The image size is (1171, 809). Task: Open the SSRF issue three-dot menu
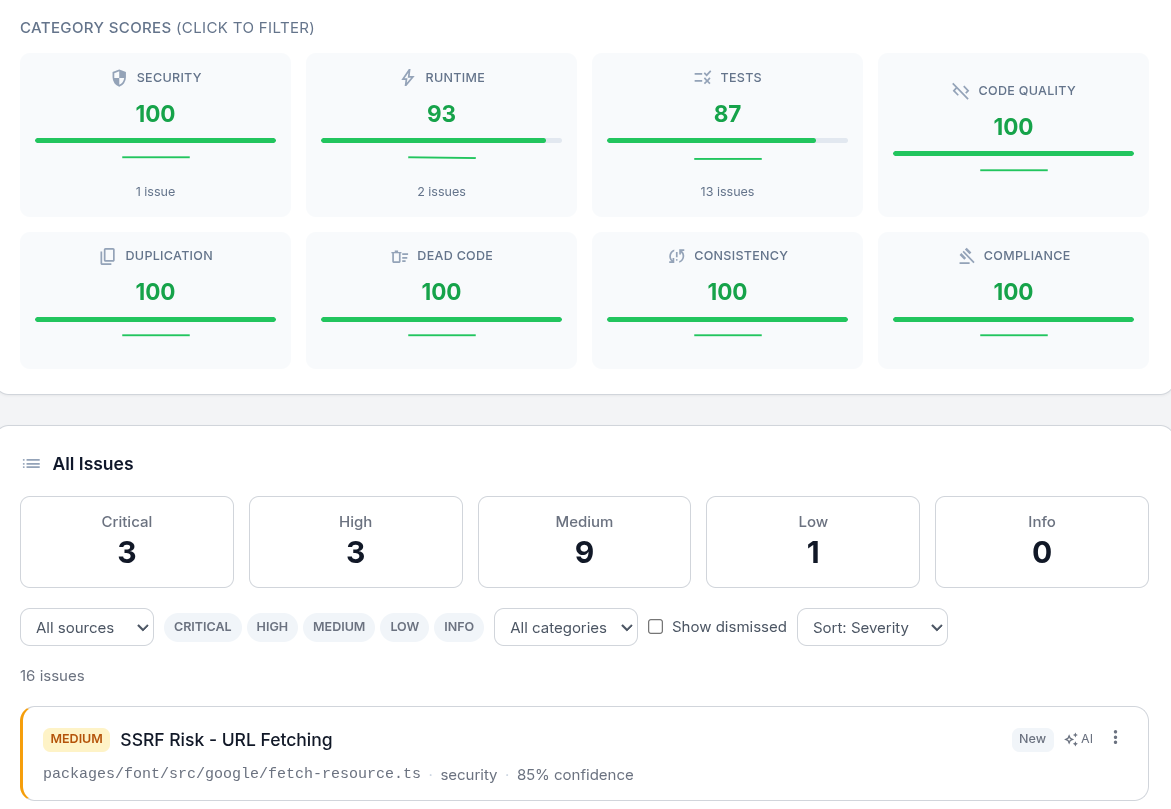click(x=1116, y=738)
